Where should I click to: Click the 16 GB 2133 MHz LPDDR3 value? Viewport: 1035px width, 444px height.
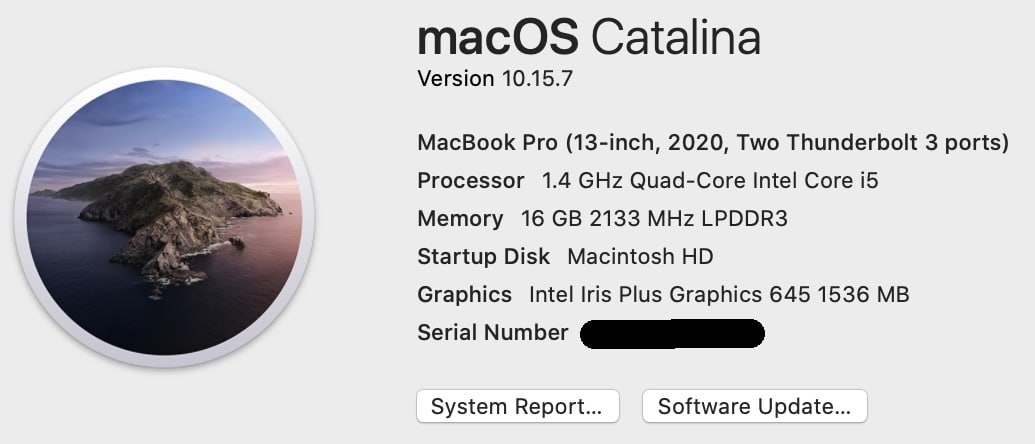click(654, 218)
